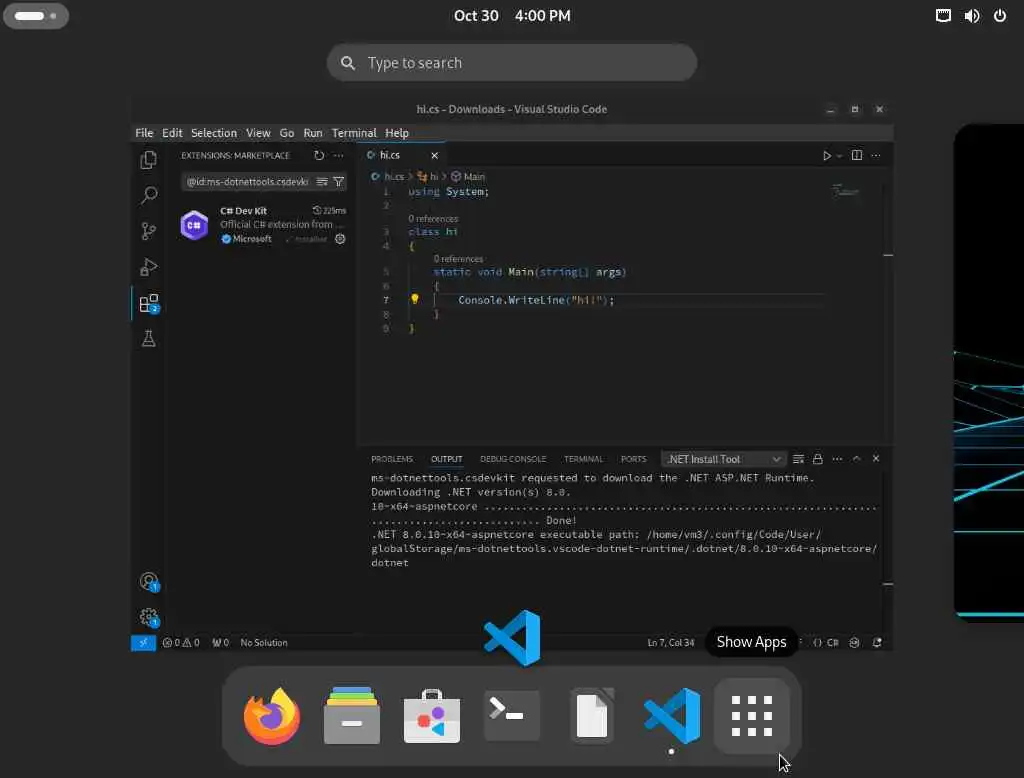Open the Help menu
This screenshot has height=778, width=1024.
pos(396,133)
